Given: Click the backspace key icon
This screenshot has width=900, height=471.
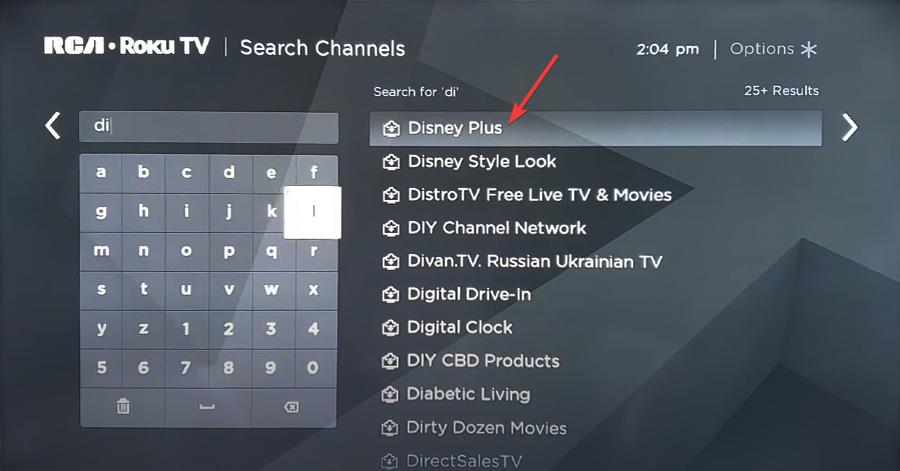Looking at the screenshot, I should (292, 407).
